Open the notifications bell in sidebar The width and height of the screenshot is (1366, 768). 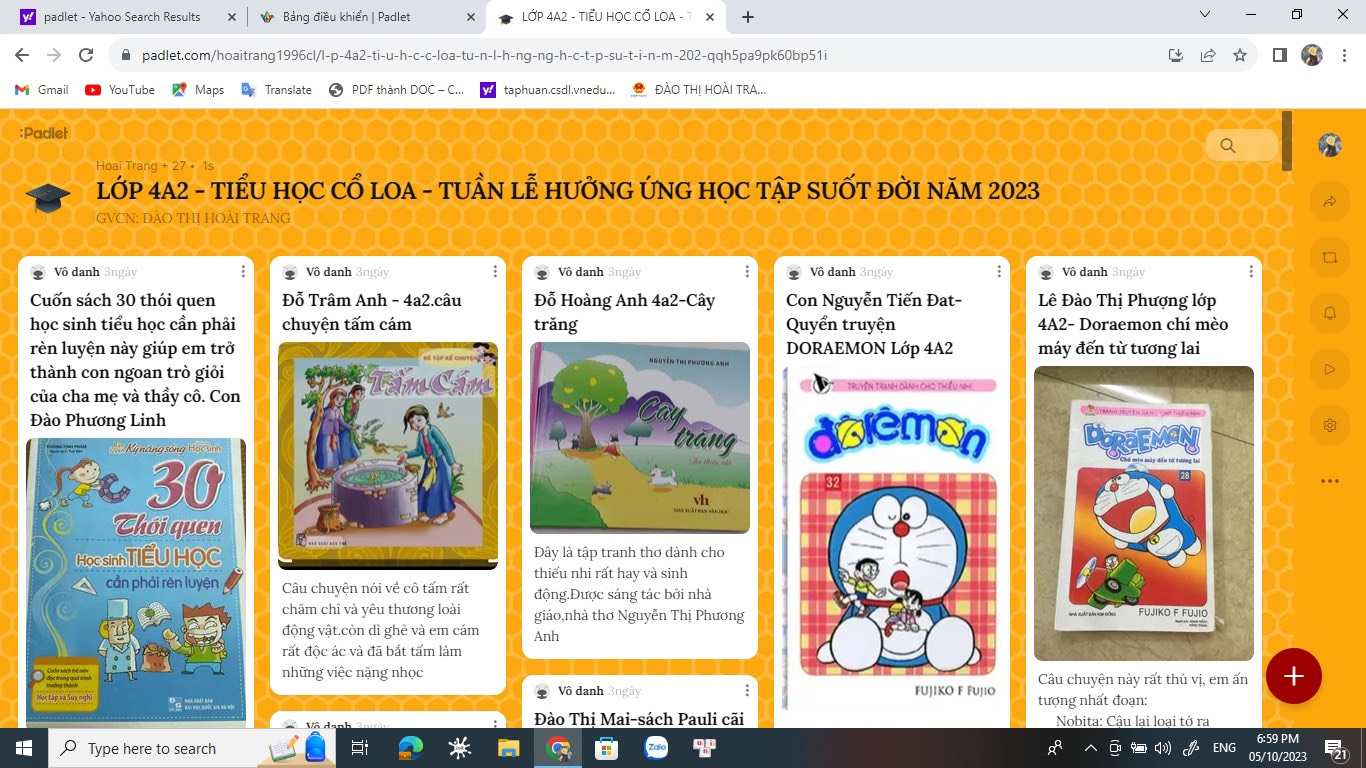(x=1329, y=313)
